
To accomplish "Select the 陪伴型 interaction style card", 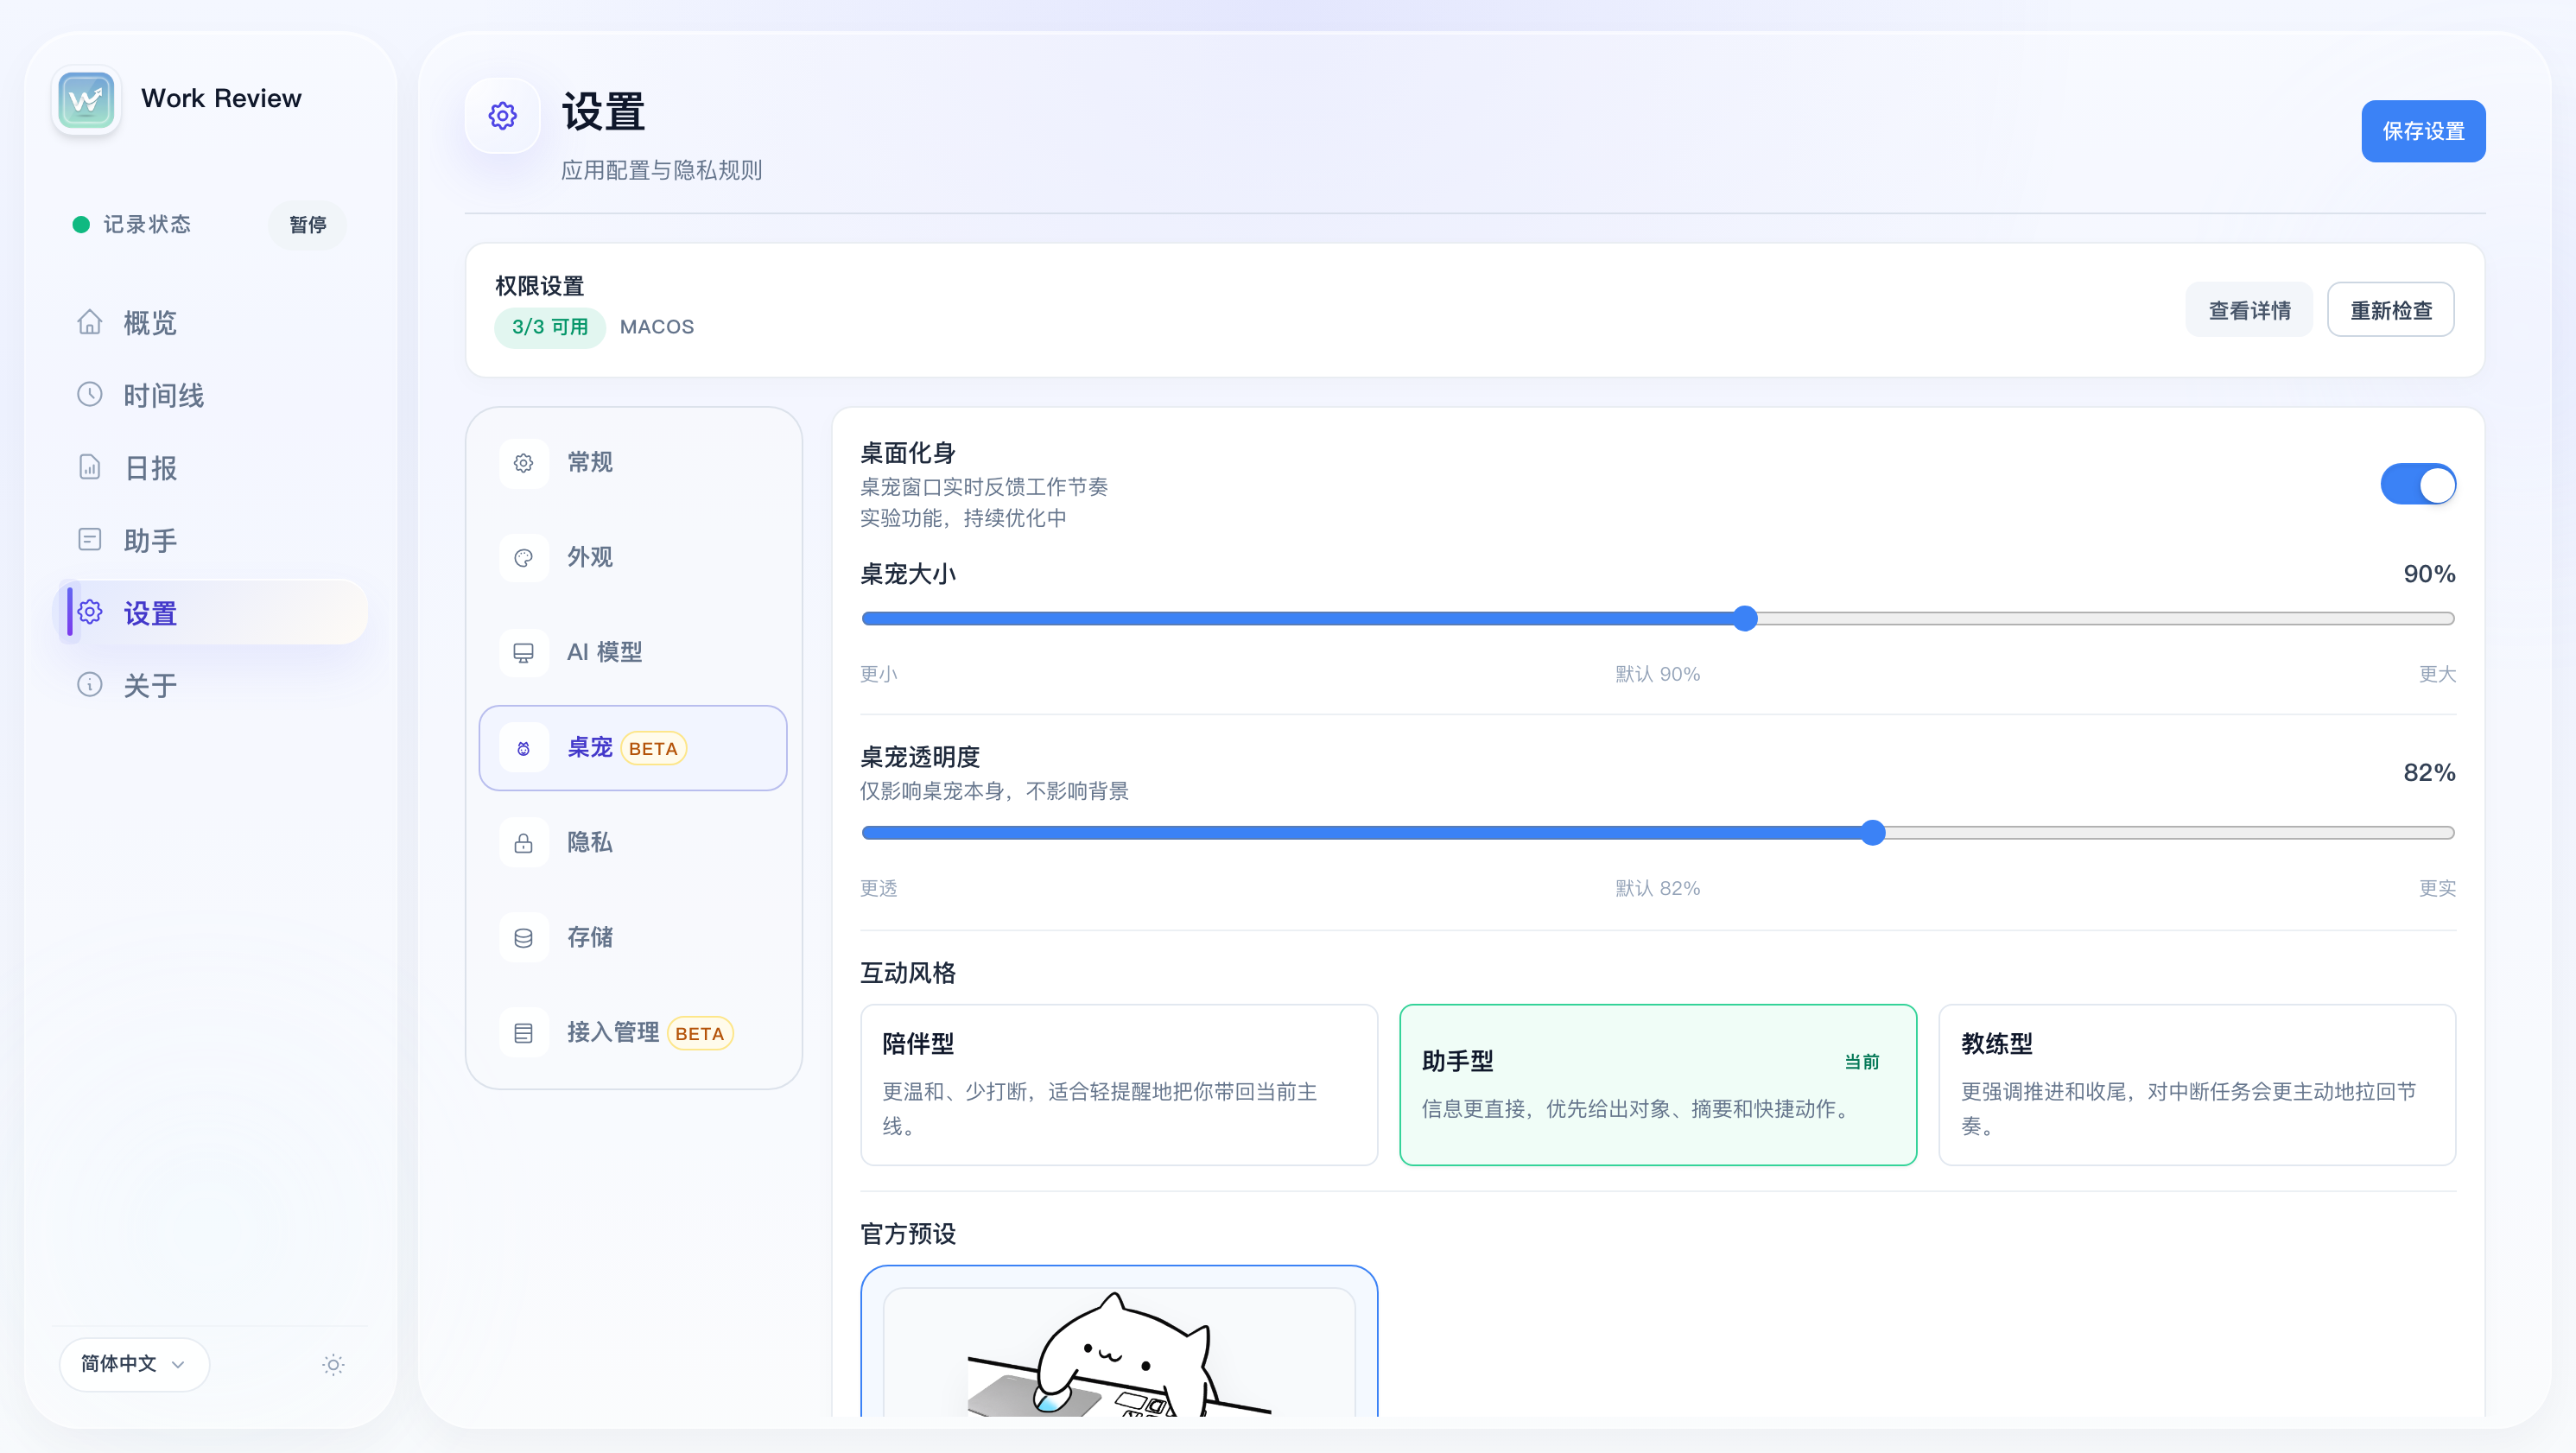I will coord(1119,1085).
